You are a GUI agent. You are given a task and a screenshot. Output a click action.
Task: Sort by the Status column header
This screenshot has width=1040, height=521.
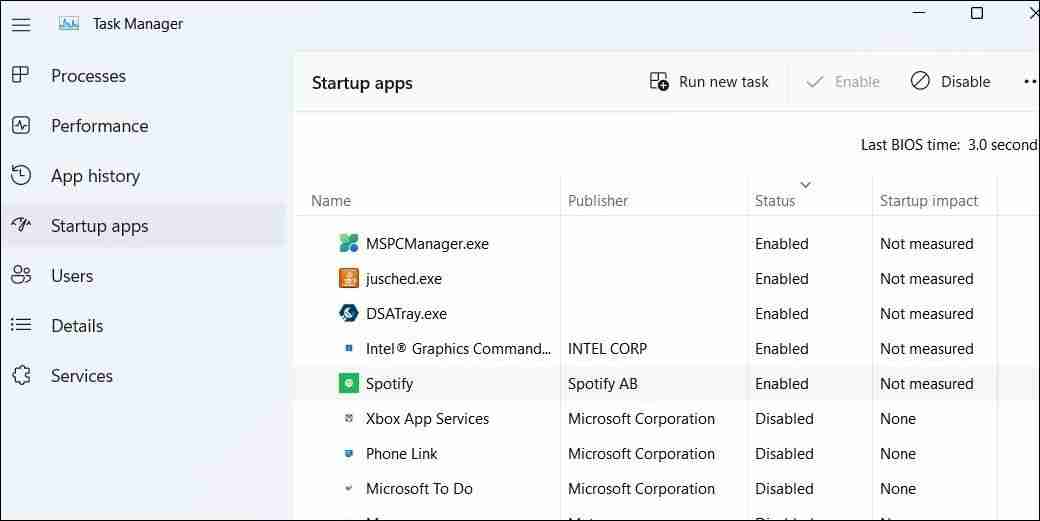[x=775, y=201]
